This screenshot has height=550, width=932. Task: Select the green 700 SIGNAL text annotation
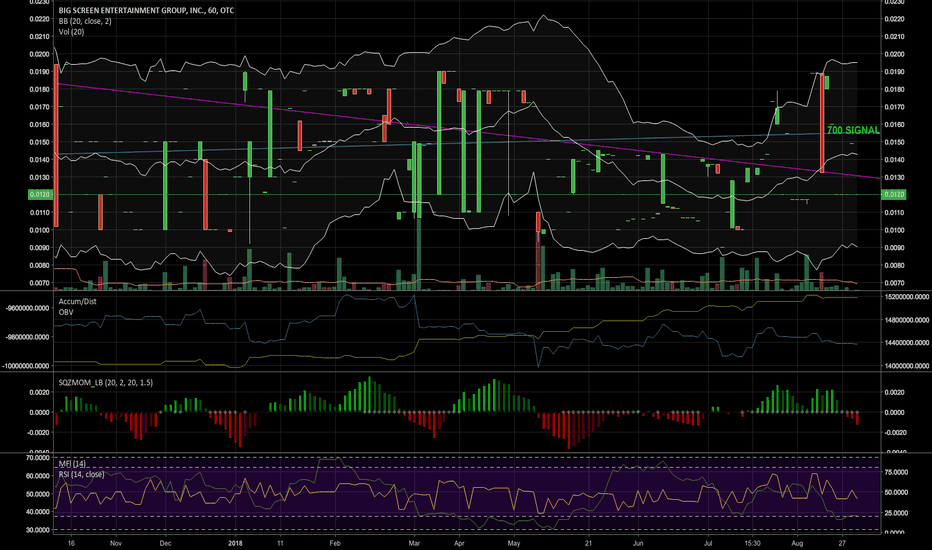(x=853, y=130)
